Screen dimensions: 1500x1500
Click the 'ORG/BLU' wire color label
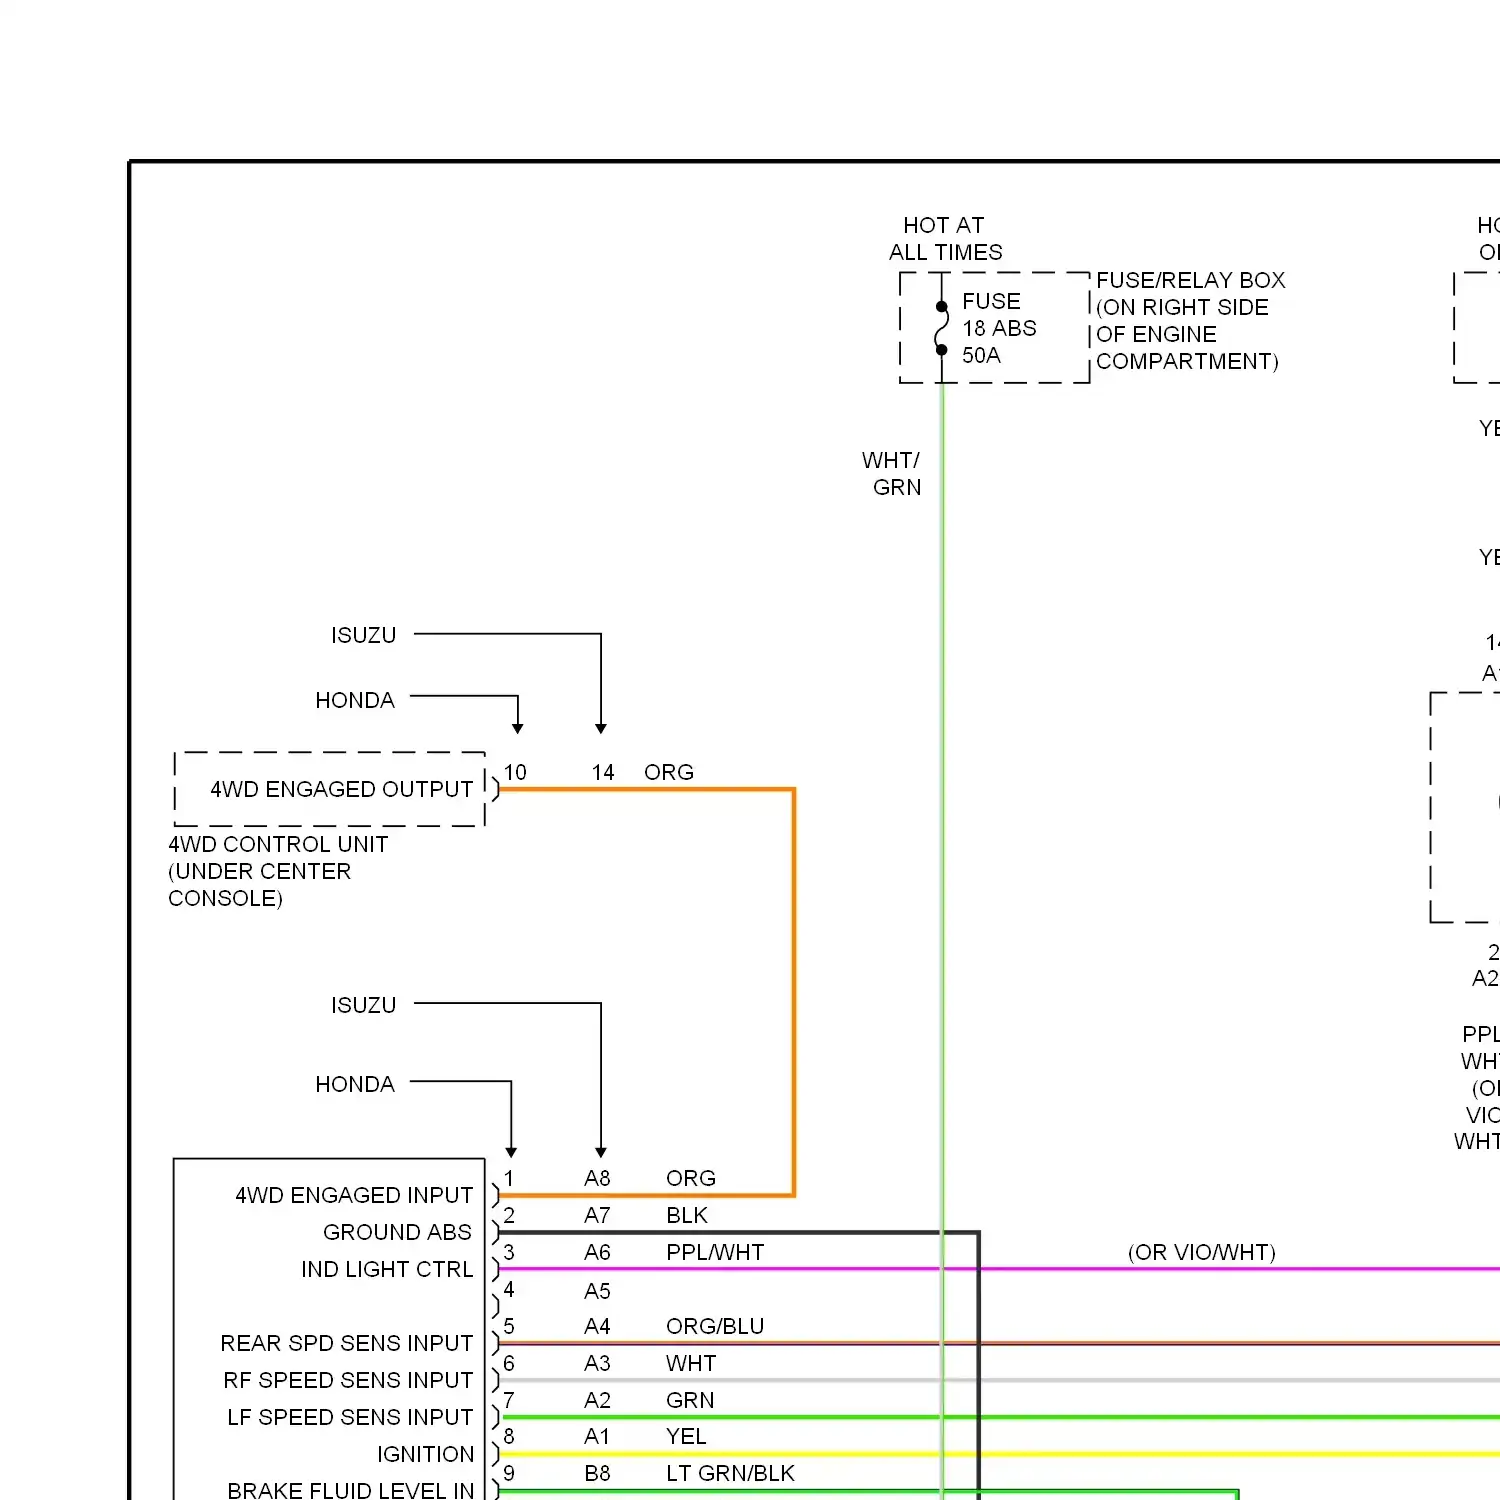coord(715,1326)
